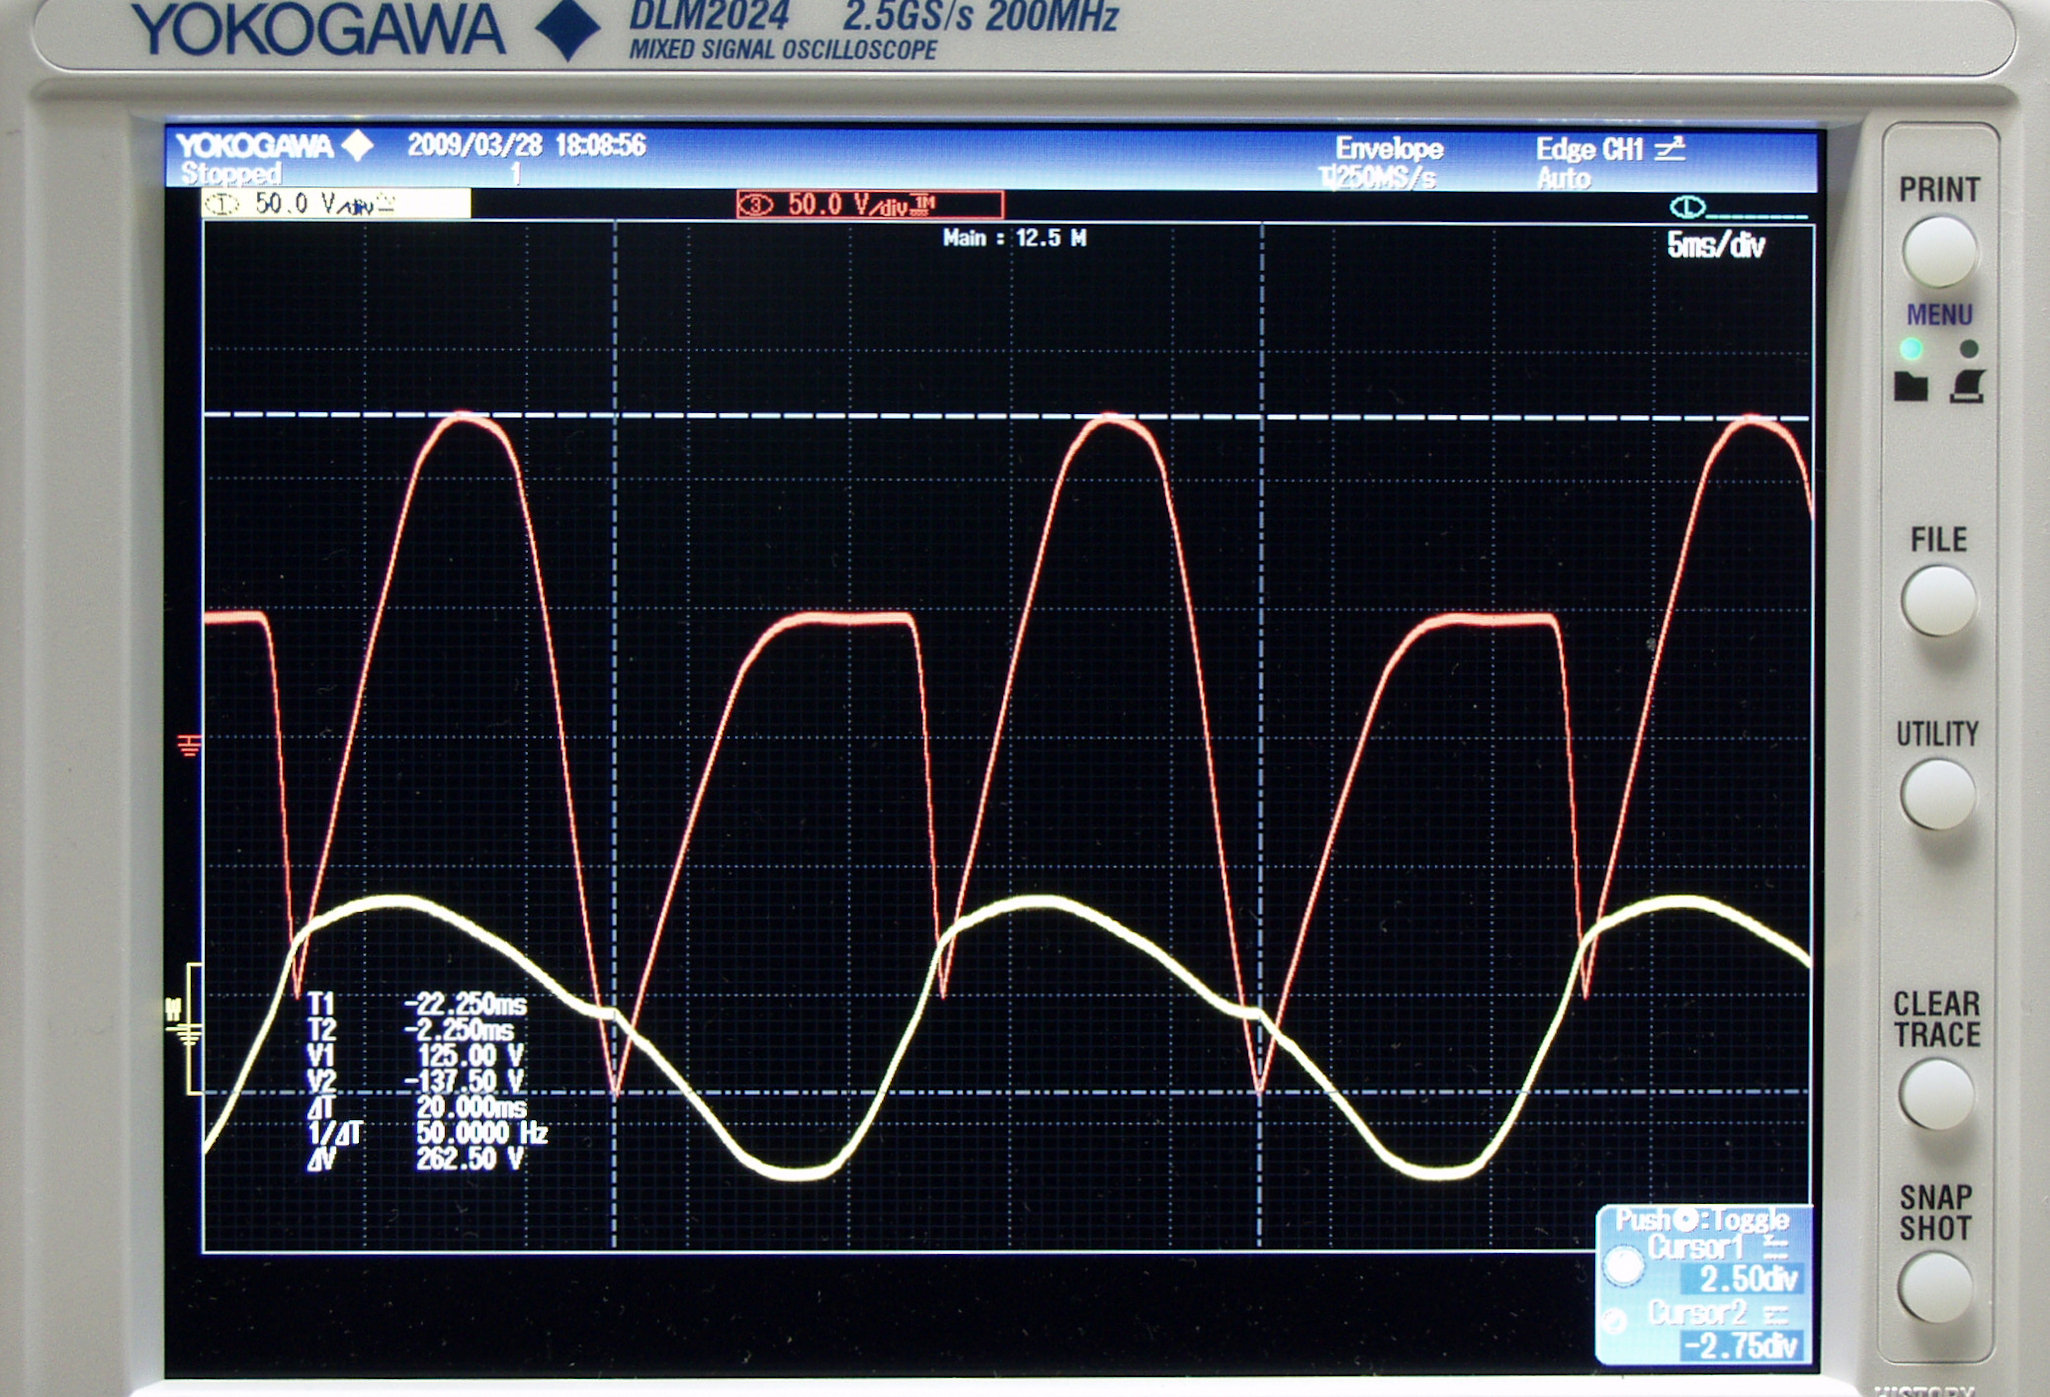Click the printer icon under MENU

click(1967, 386)
